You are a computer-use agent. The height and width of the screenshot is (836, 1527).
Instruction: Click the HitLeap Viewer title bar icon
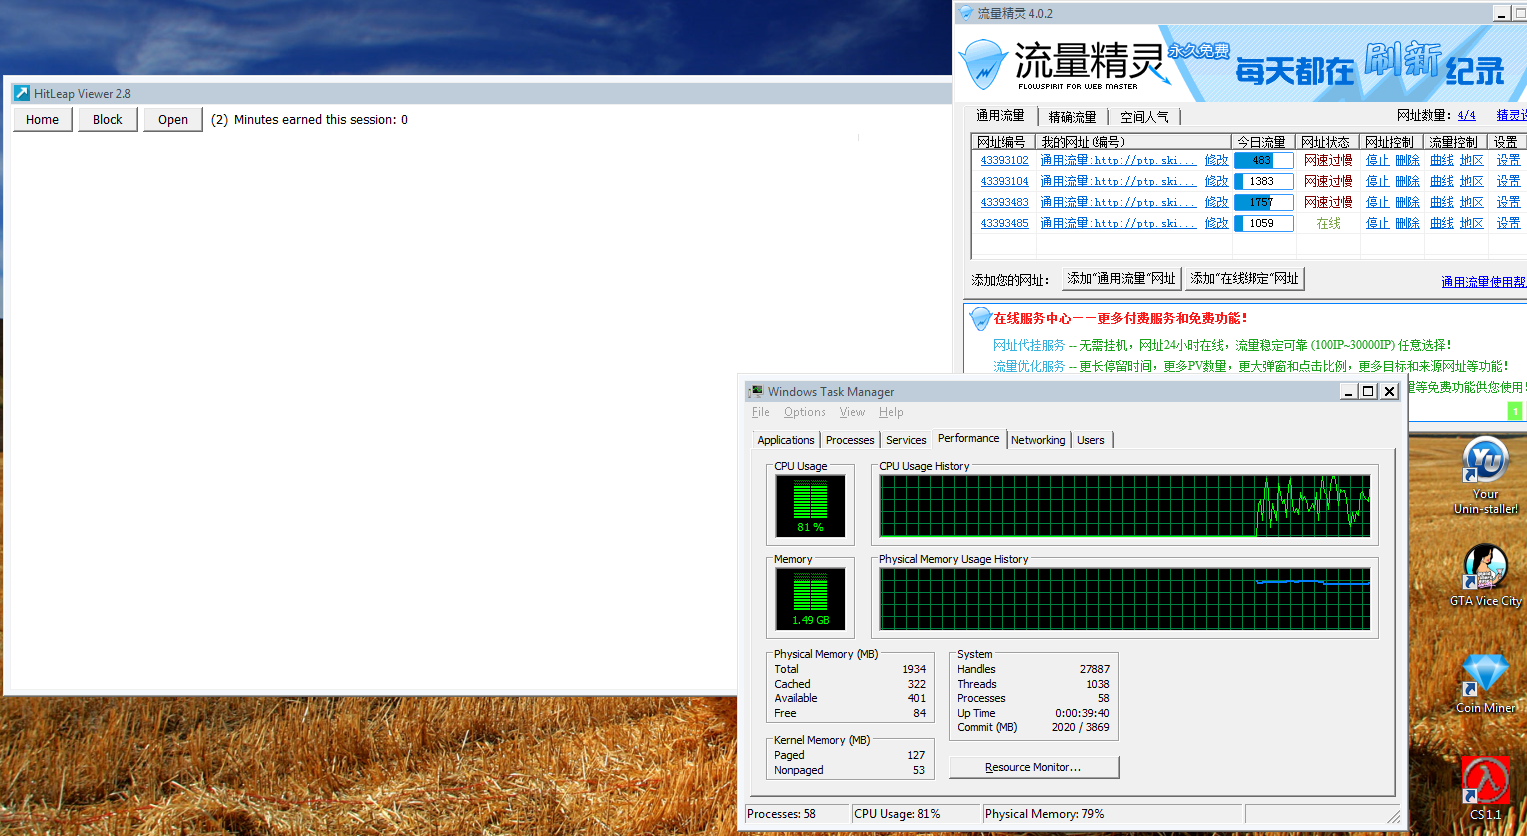coord(21,93)
